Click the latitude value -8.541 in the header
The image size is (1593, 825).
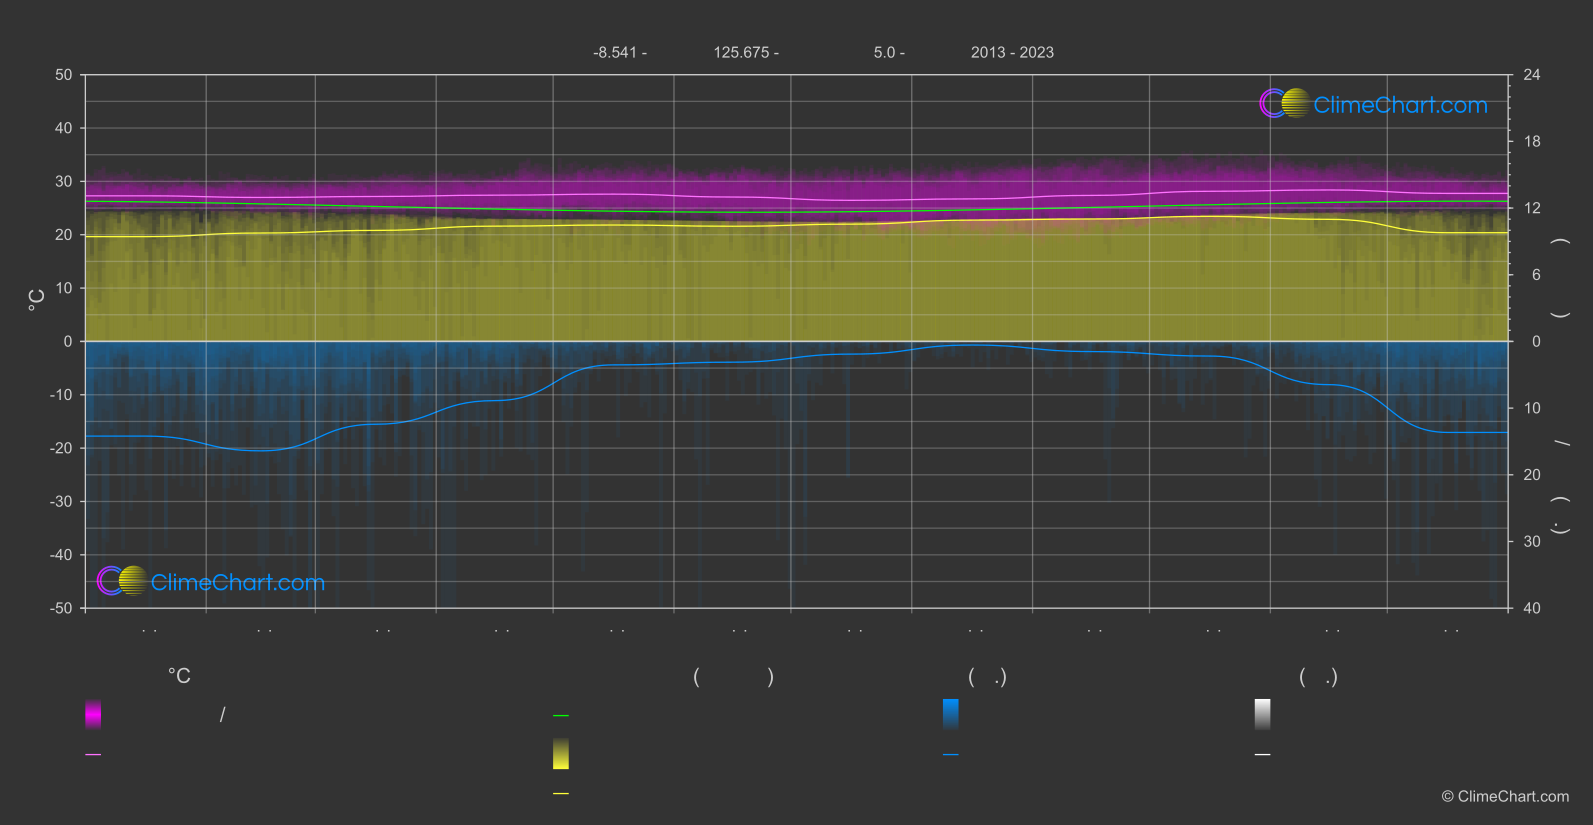tap(615, 52)
